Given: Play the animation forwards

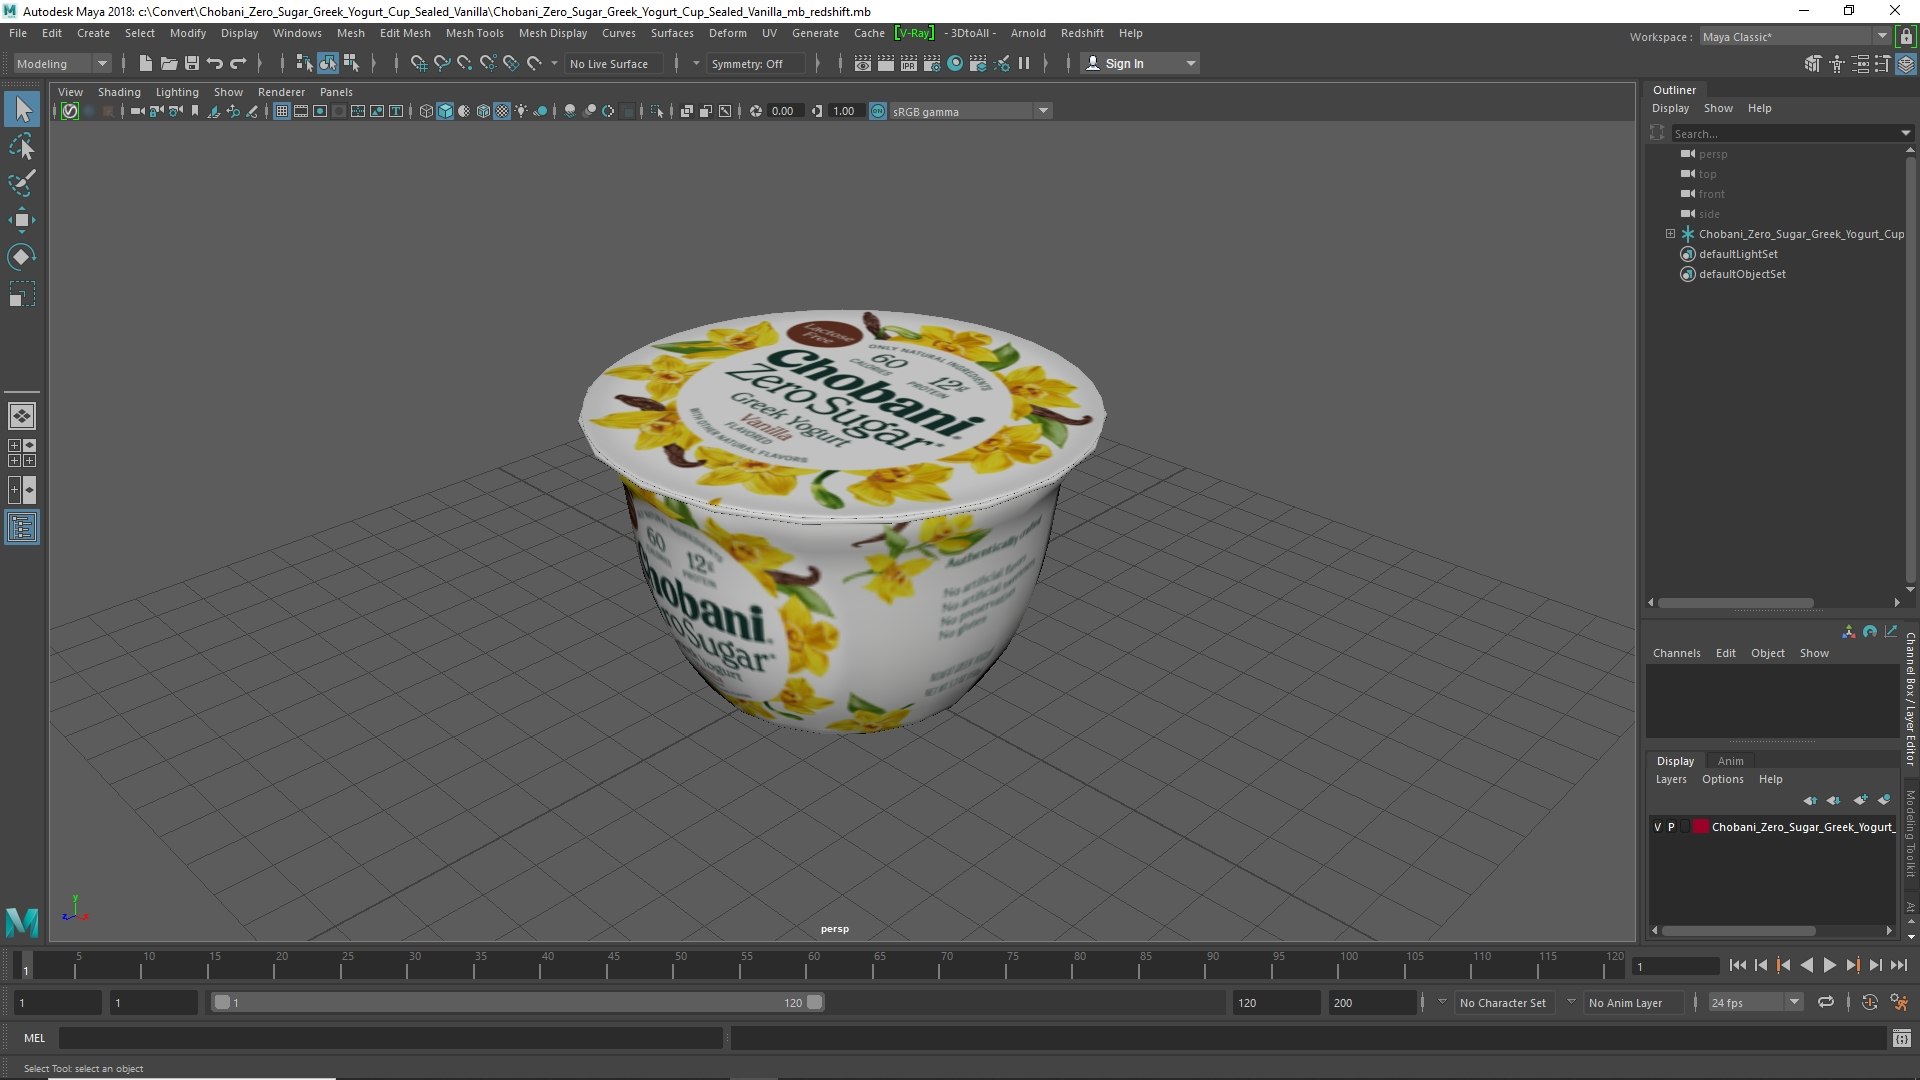Looking at the screenshot, I should 1829,965.
